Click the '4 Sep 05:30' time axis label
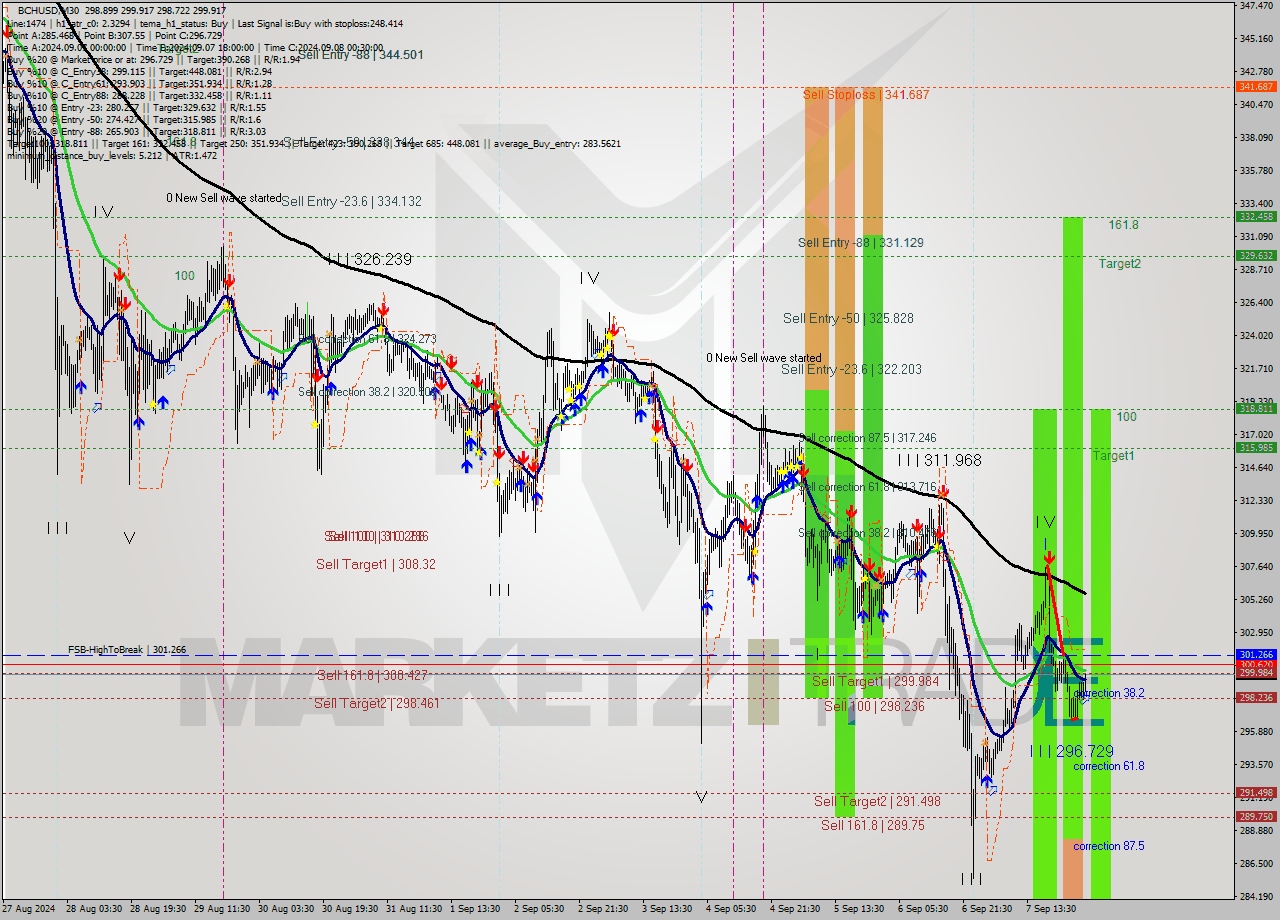This screenshot has width=1280, height=920. [x=731, y=909]
